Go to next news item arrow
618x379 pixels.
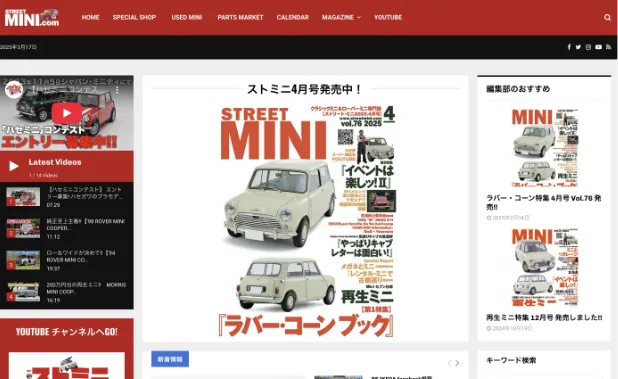(x=457, y=363)
